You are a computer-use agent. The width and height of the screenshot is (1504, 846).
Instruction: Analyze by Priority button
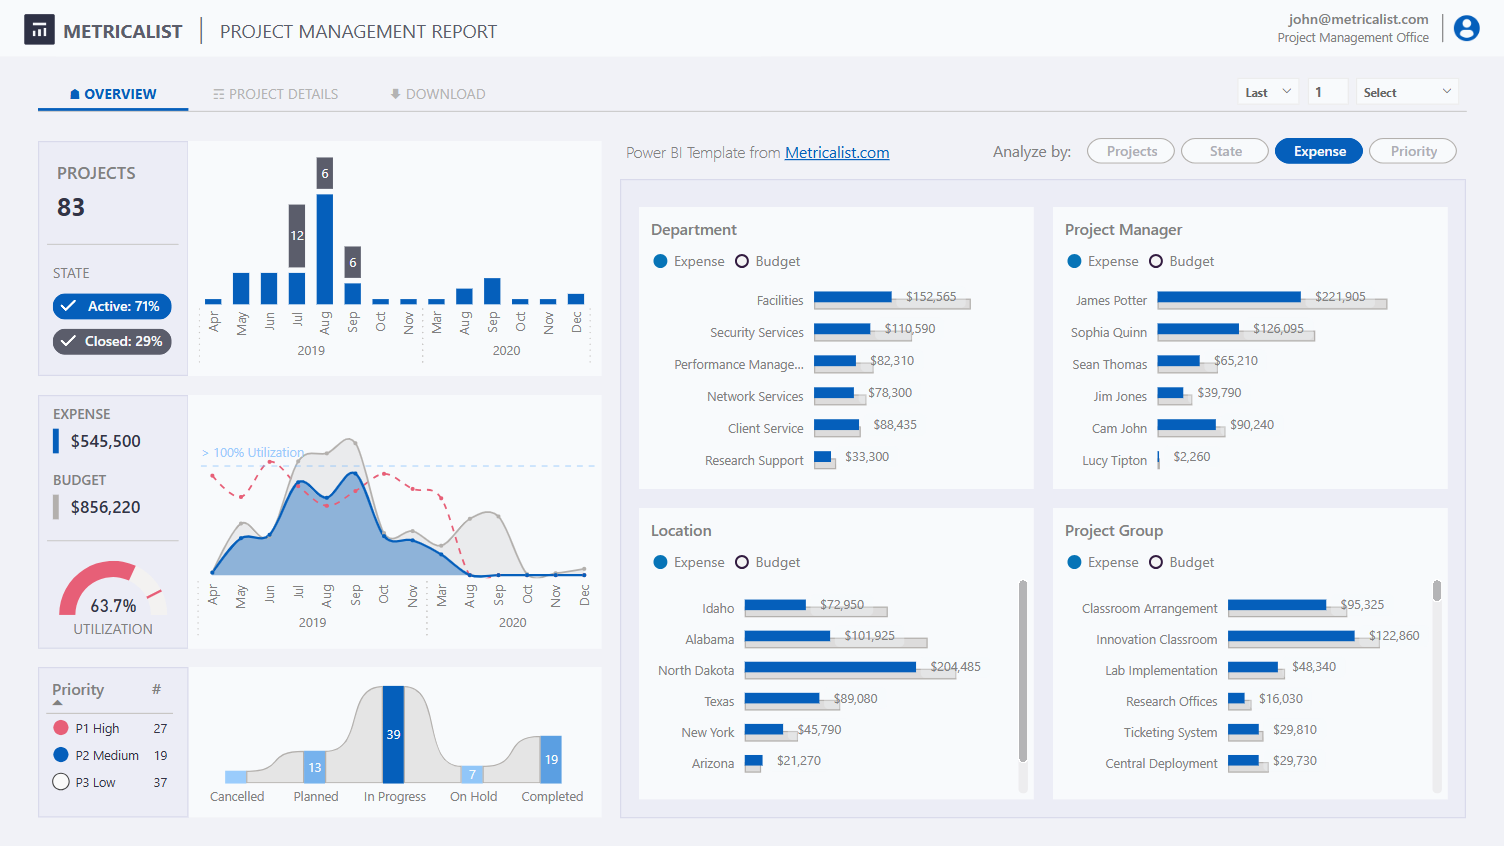tap(1412, 151)
